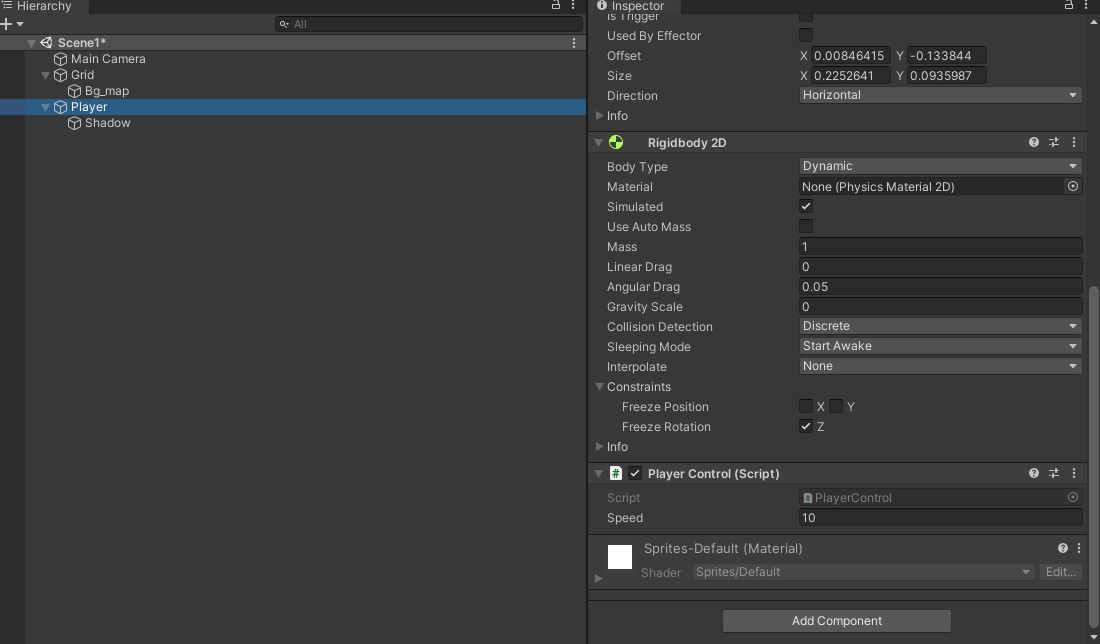Check Freeze Position Y
Screen dimensions: 1100x644
[x=836, y=406]
